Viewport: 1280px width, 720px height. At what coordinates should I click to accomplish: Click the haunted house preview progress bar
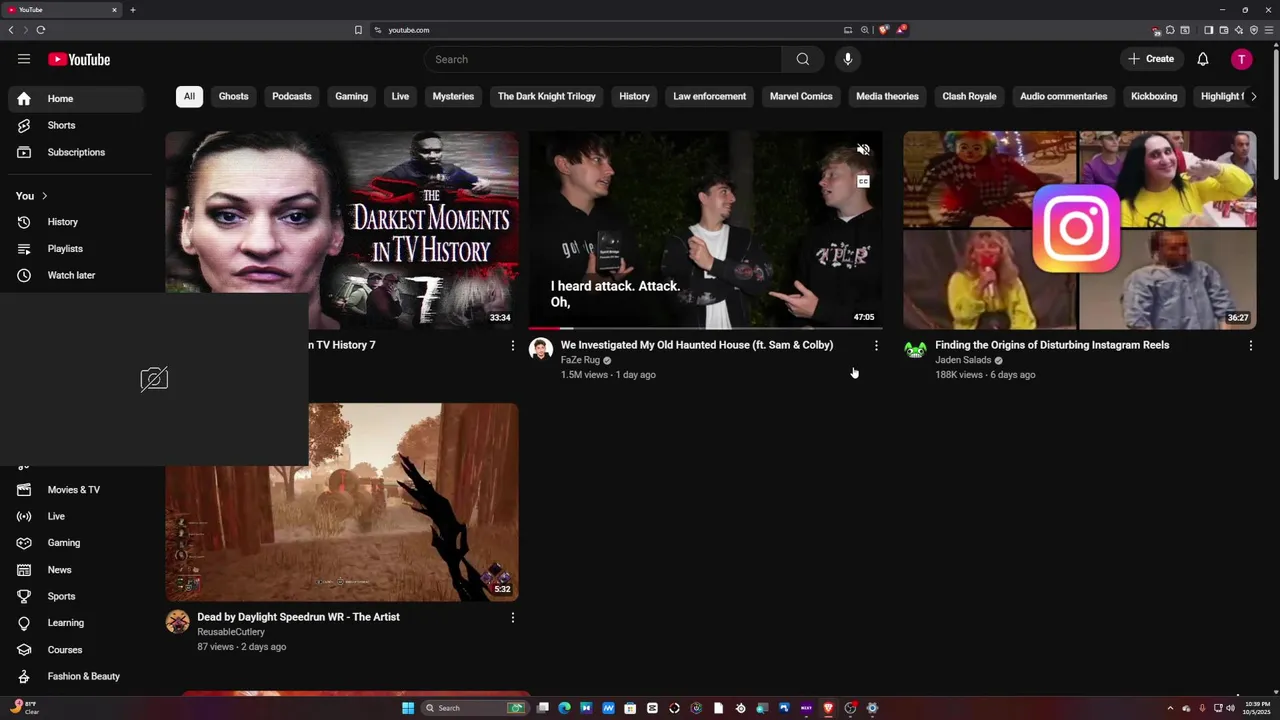coord(706,328)
